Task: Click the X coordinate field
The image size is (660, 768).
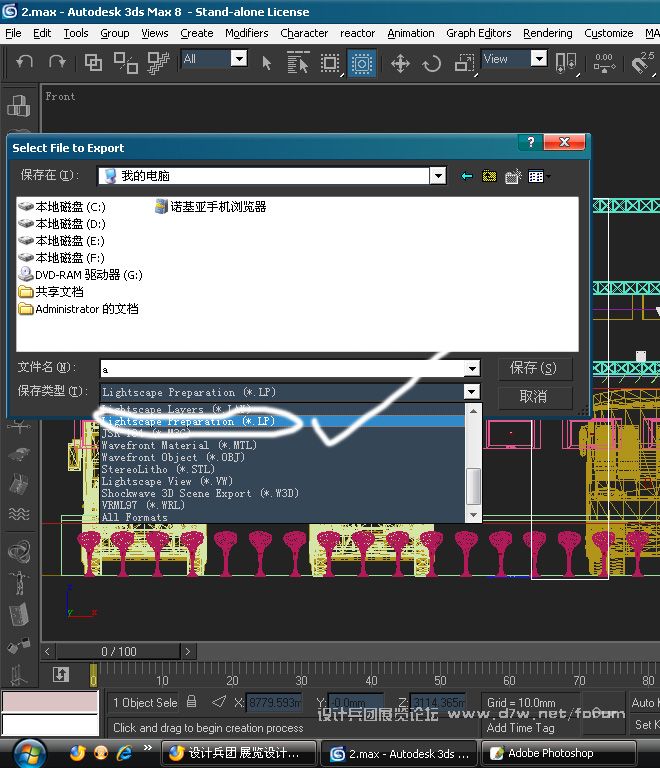Action: coord(274,703)
